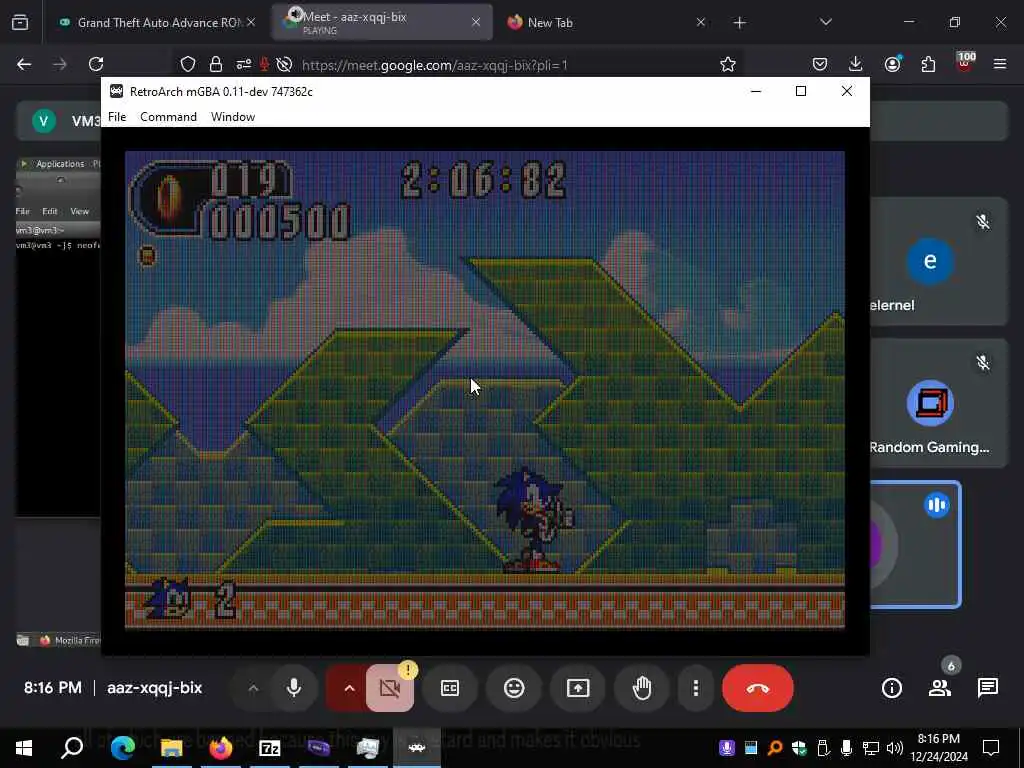Reload the current Firefox page

pyautogui.click(x=96, y=64)
